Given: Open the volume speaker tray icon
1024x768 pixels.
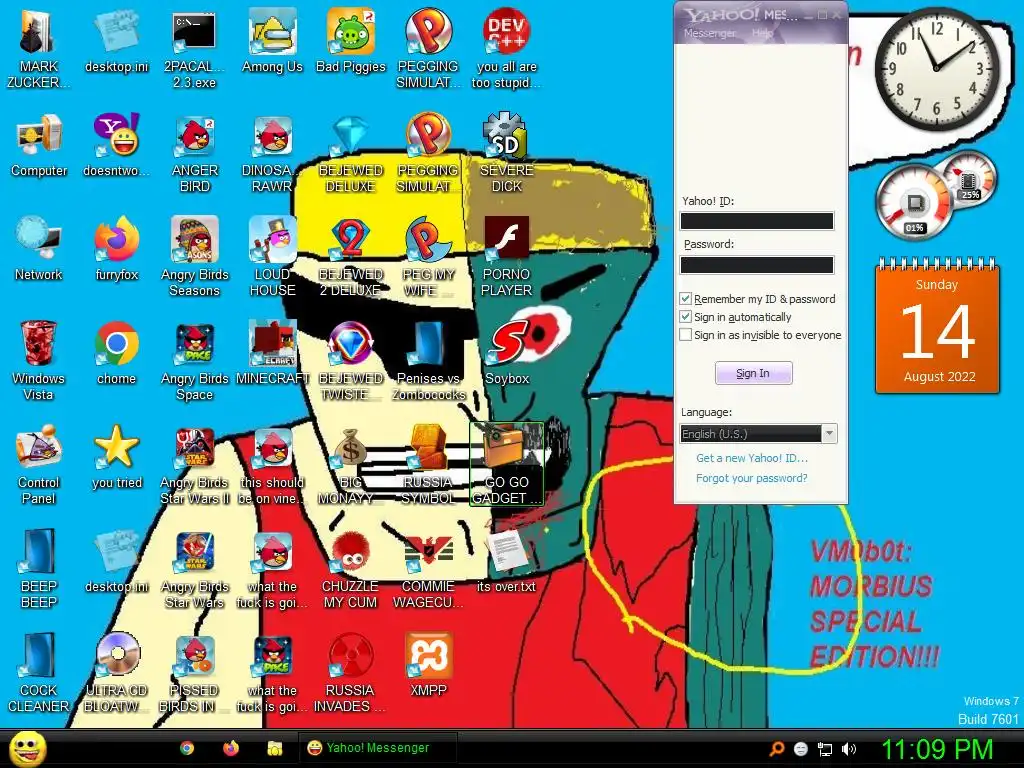Looking at the screenshot, I should 849,749.
